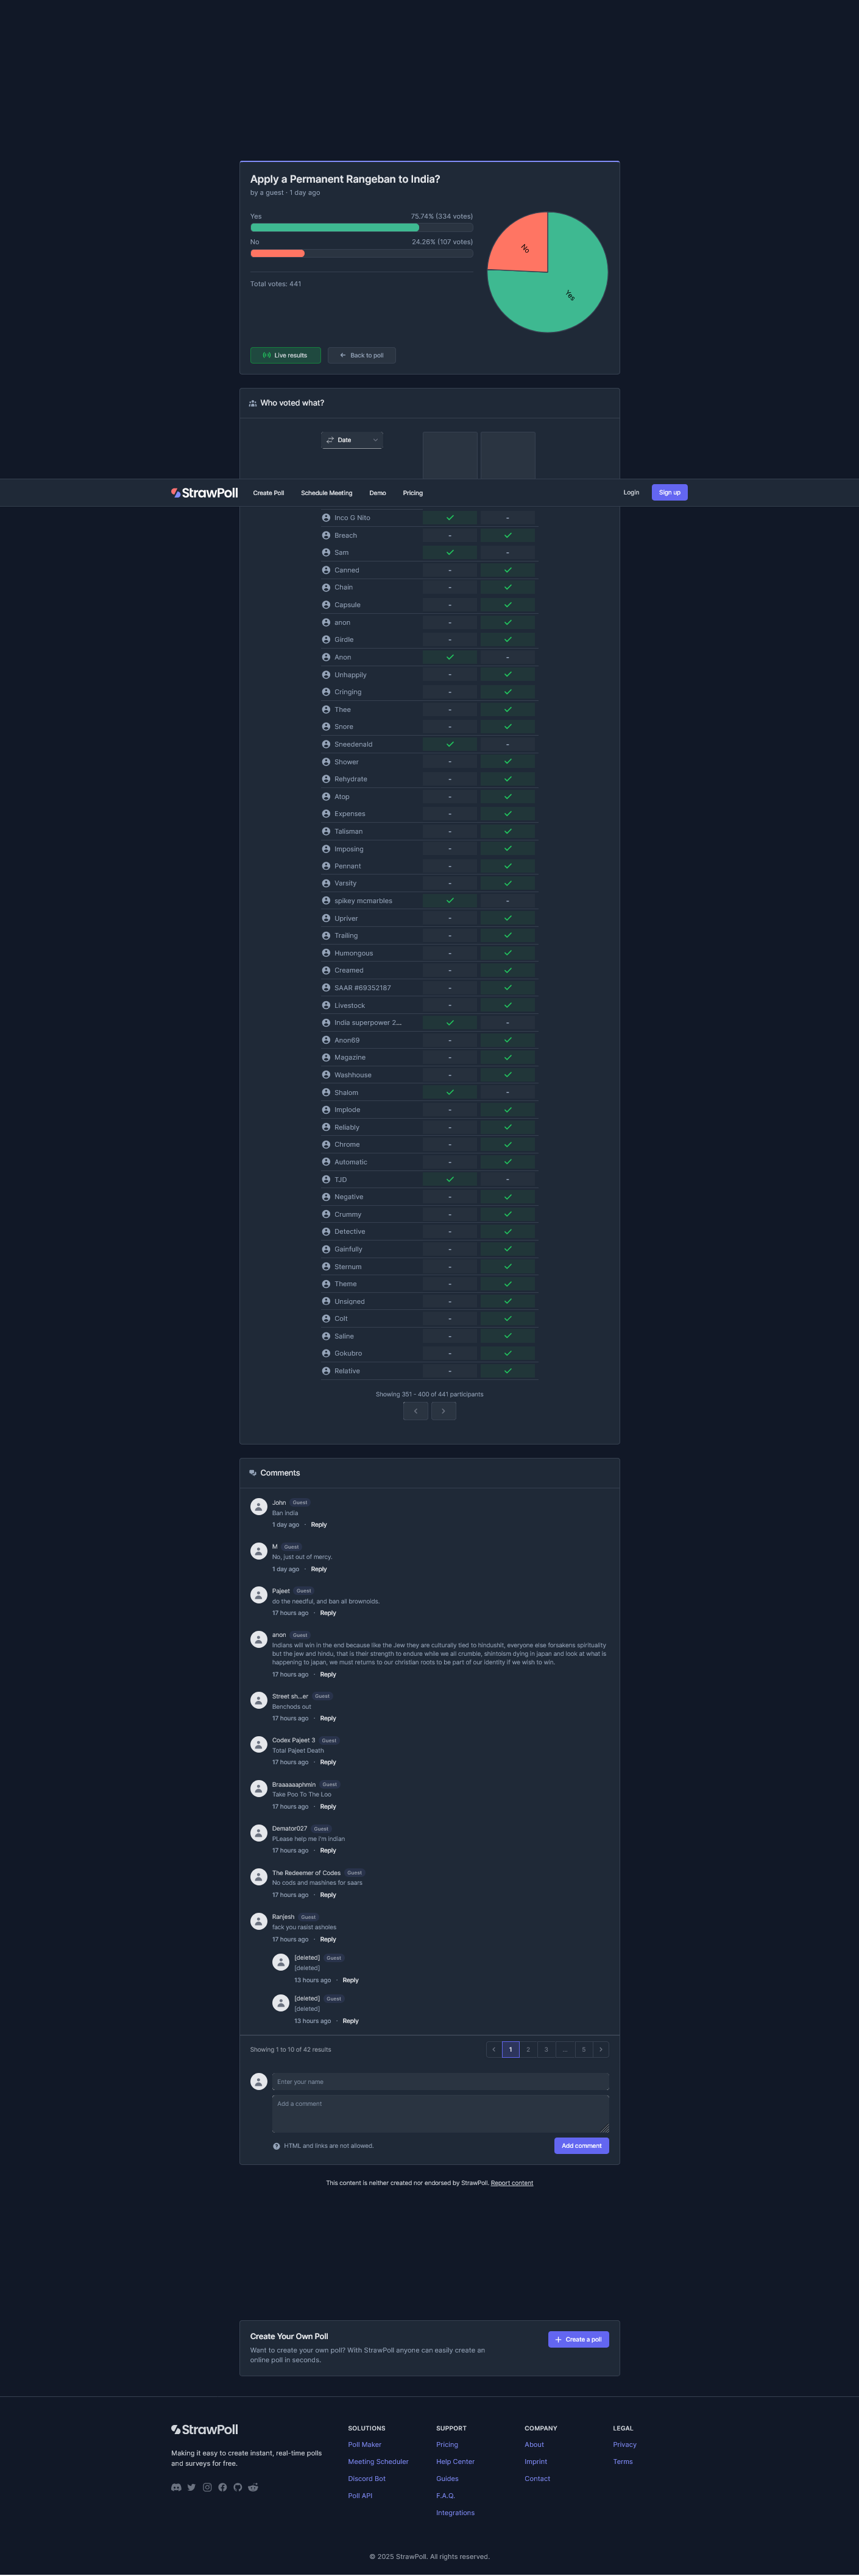
Task: Open the Discord icon in the footer
Action: point(176,2487)
